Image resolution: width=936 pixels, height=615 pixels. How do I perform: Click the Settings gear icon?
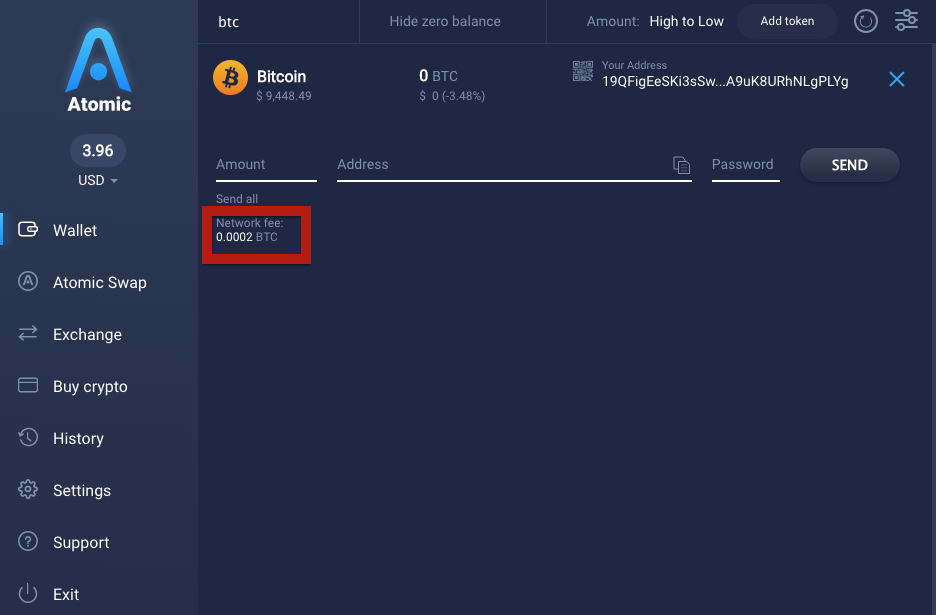coord(28,489)
